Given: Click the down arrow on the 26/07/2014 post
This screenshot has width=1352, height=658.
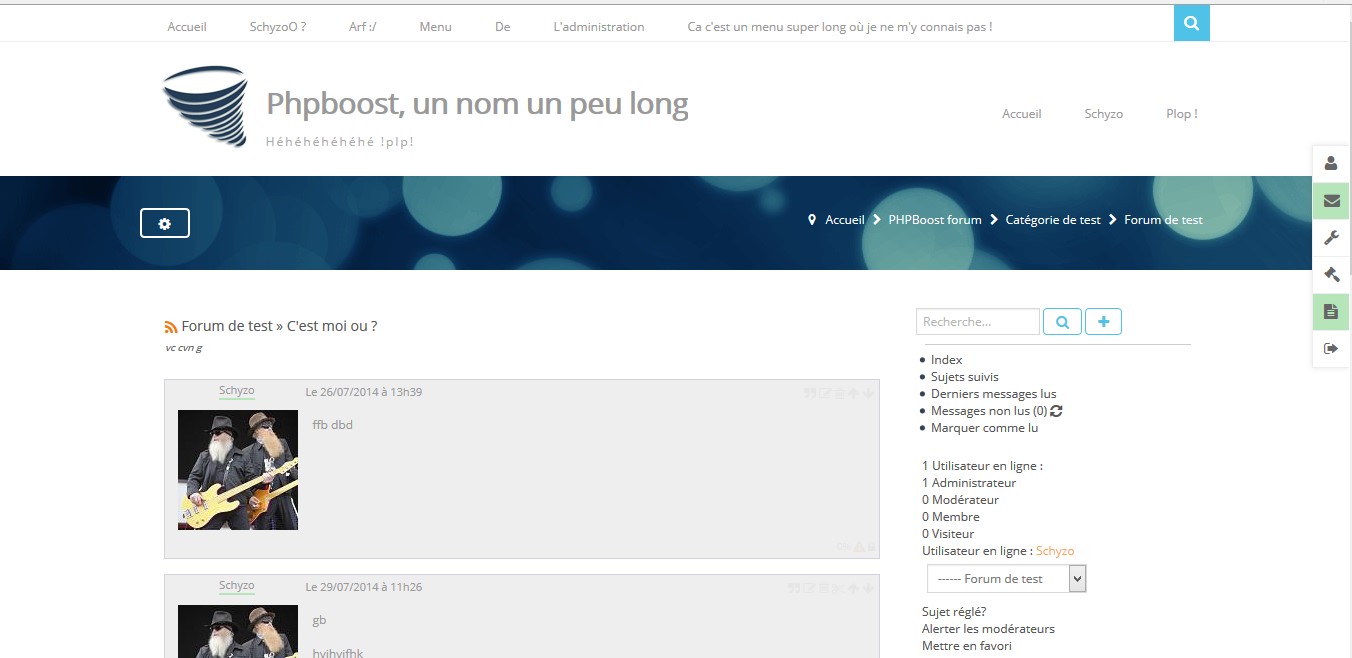Looking at the screenshot, I should (868, 393).
